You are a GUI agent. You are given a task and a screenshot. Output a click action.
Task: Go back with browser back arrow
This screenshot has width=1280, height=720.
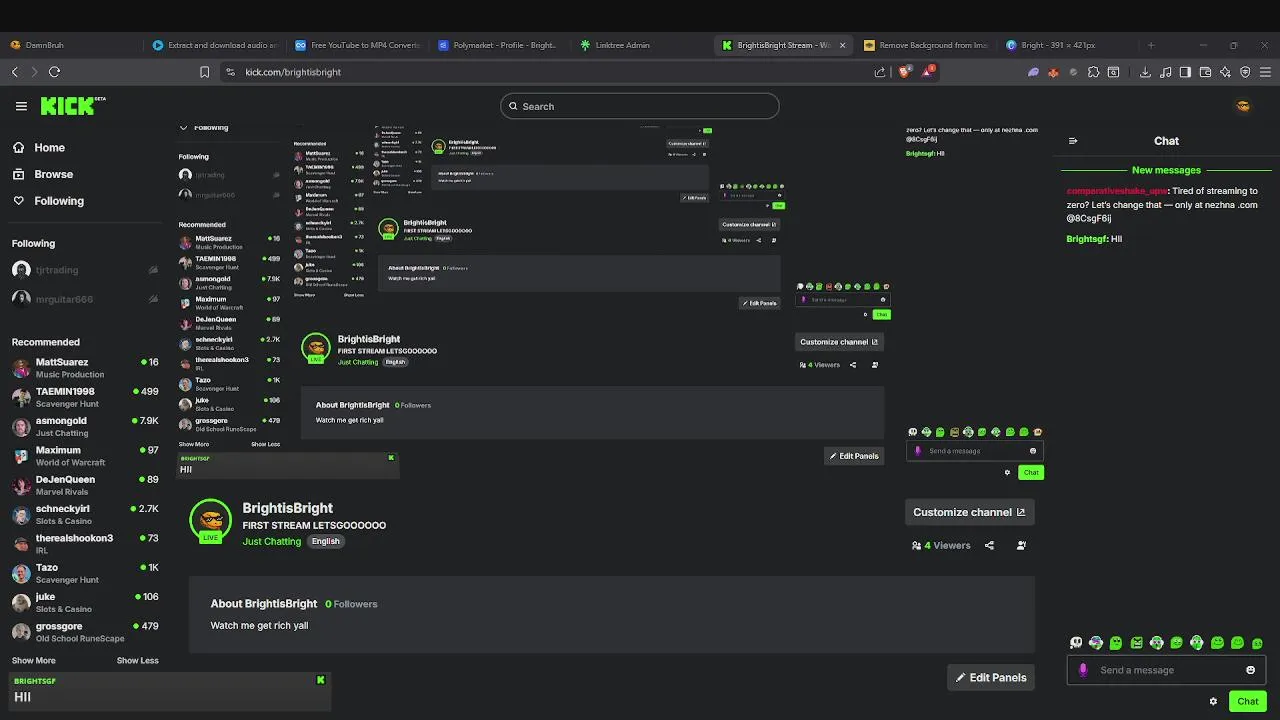coord(14,72)
